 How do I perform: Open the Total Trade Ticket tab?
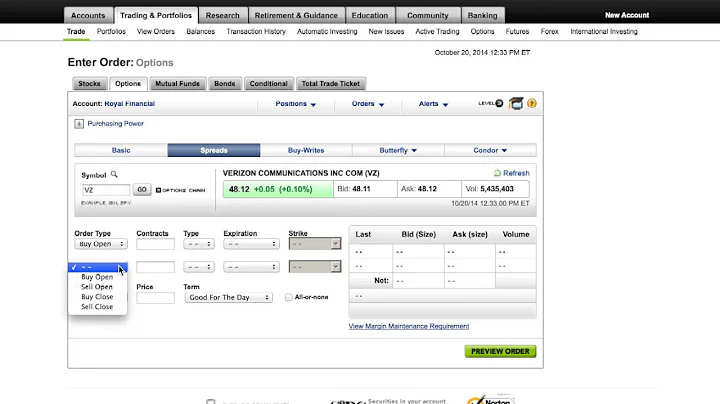(331, 84)
